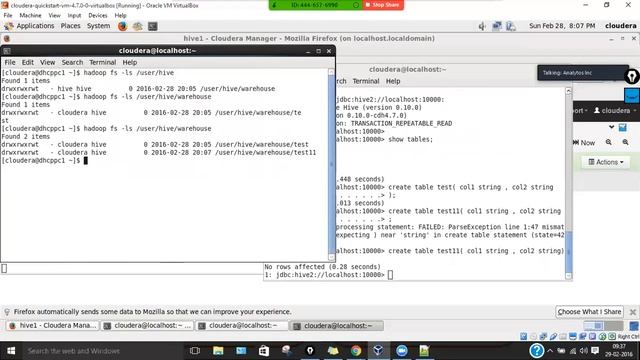Open the Windows Store taskbar icon
The height and width of the screenshot is (360, 640).
[x=264, y=351]
